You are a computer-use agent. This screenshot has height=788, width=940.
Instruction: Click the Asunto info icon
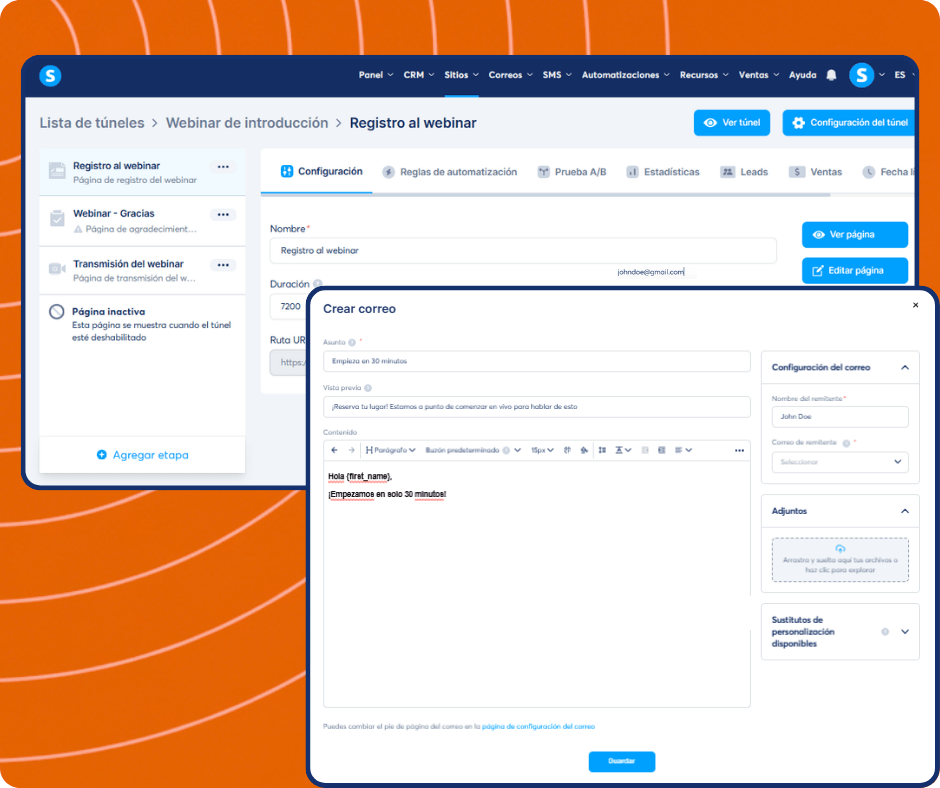[x=352, y=342]
